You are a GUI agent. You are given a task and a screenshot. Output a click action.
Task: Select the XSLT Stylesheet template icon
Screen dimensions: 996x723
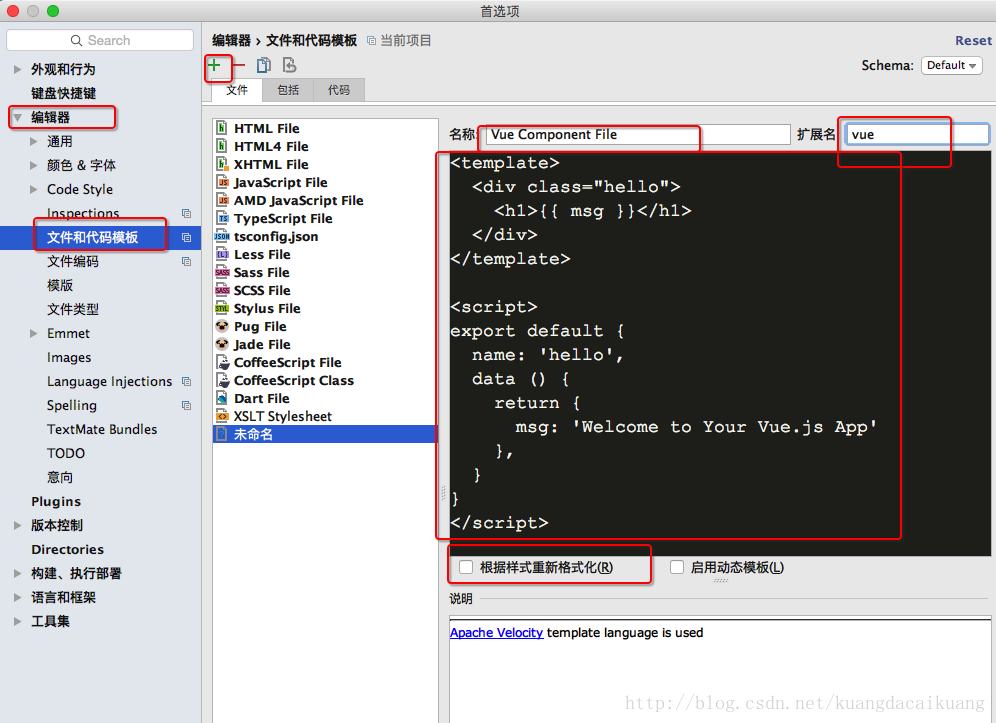pyautogui.click(x=222, y=416)
